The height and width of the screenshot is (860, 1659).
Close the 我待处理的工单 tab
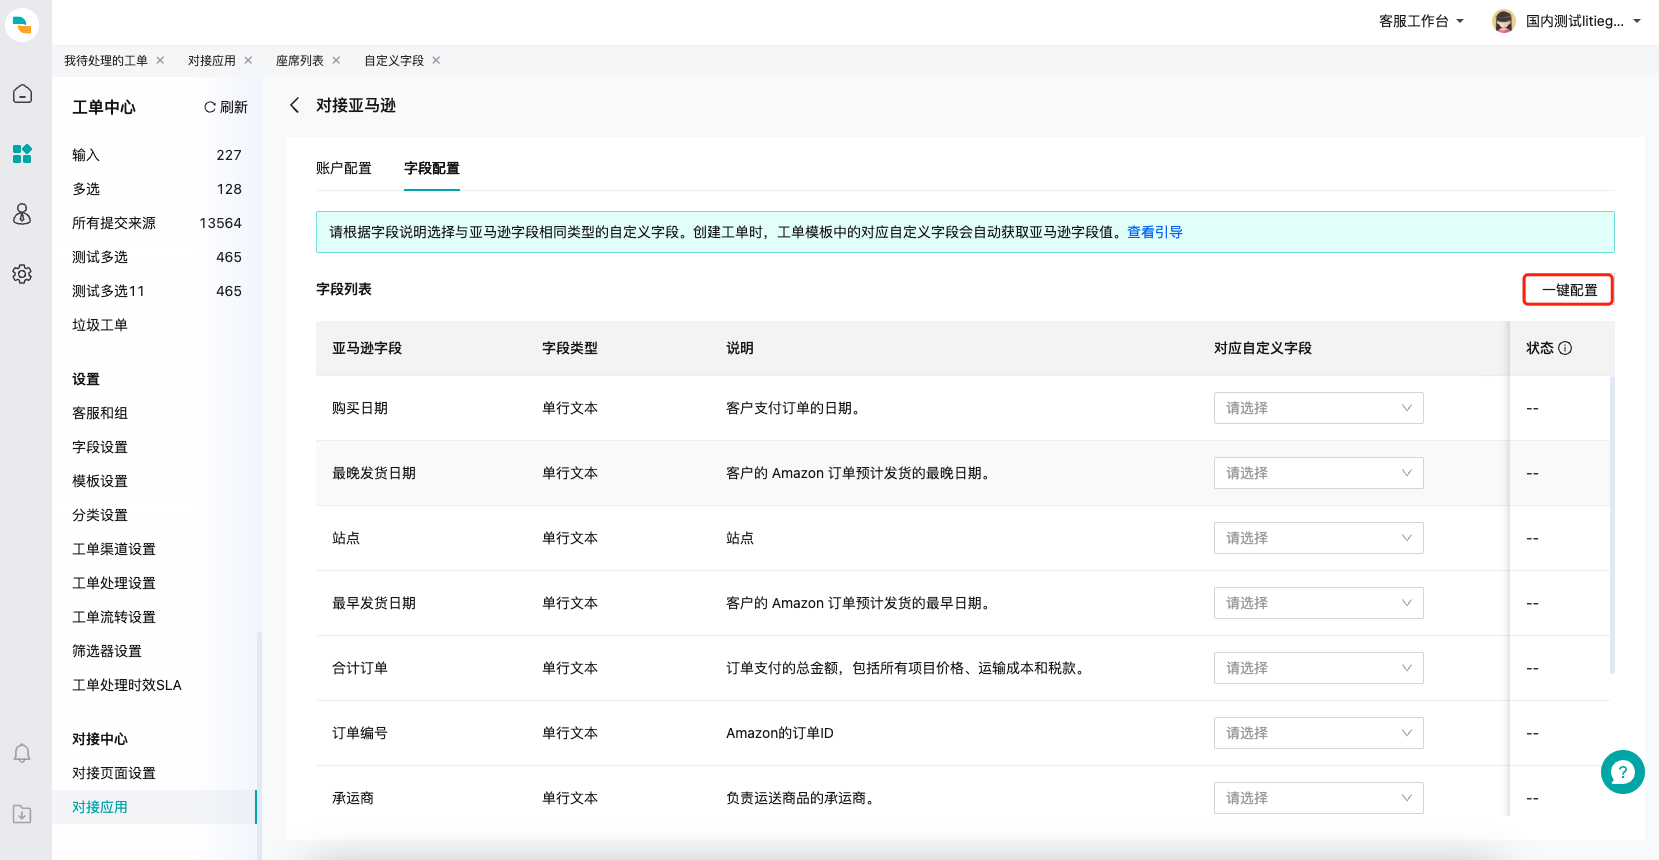(x=160, y=60)
